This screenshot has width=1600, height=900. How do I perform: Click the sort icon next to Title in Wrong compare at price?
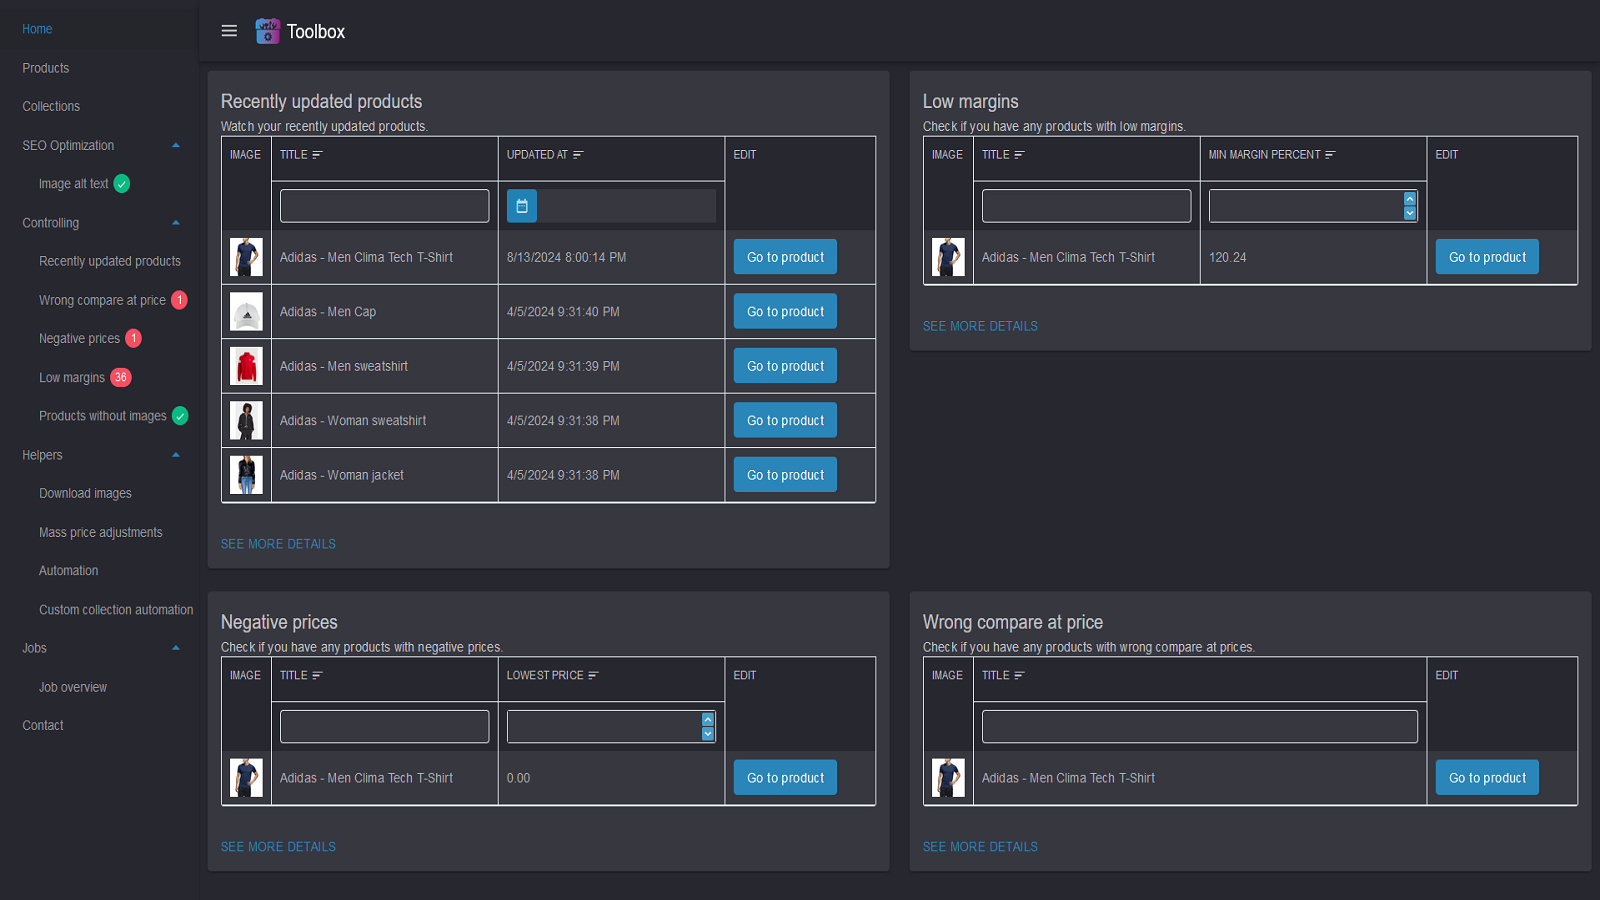(1021, 675)
